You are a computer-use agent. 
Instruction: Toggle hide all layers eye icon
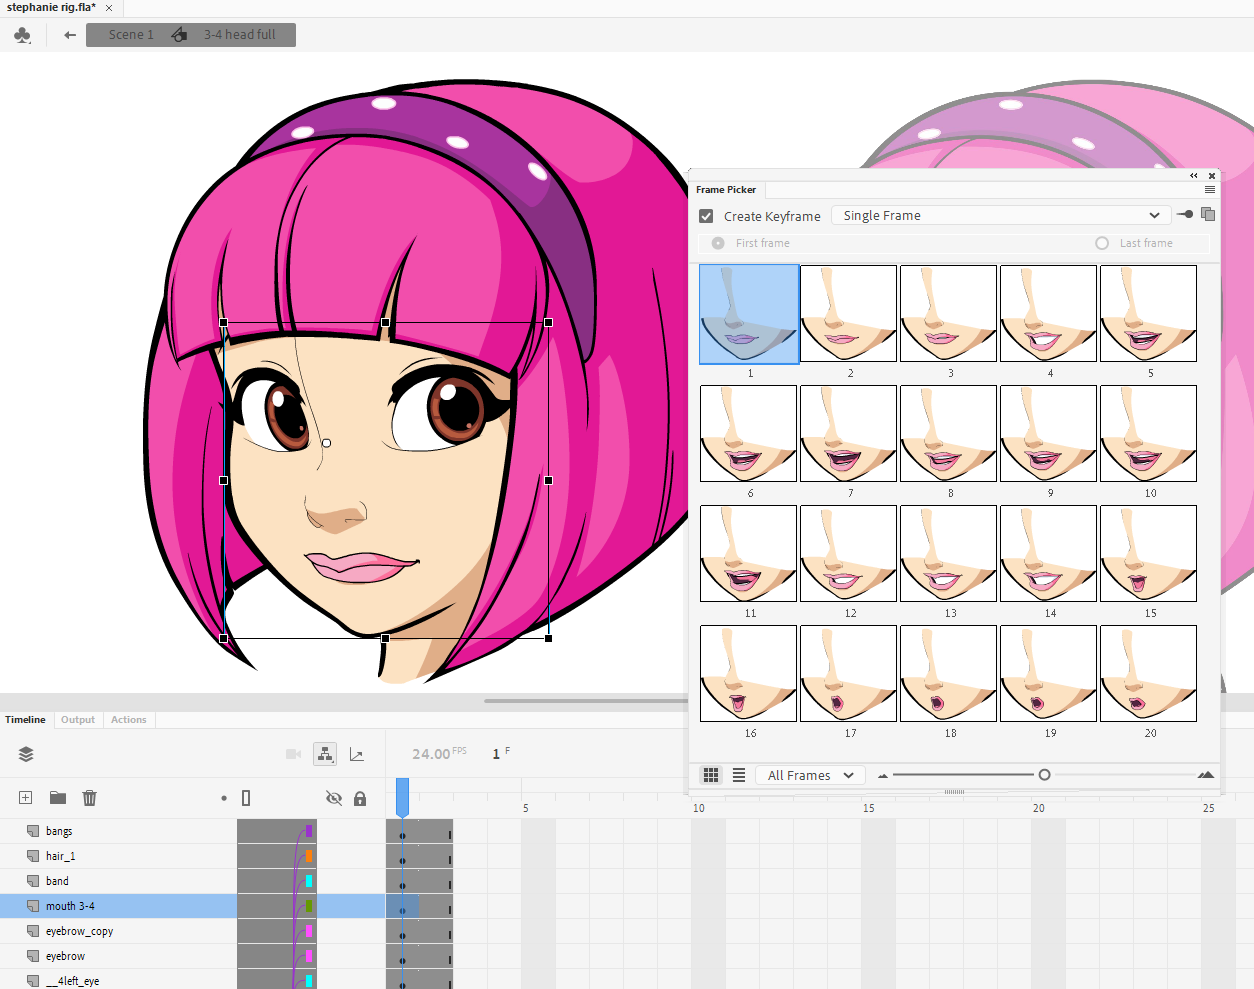[x=334, y=798]
